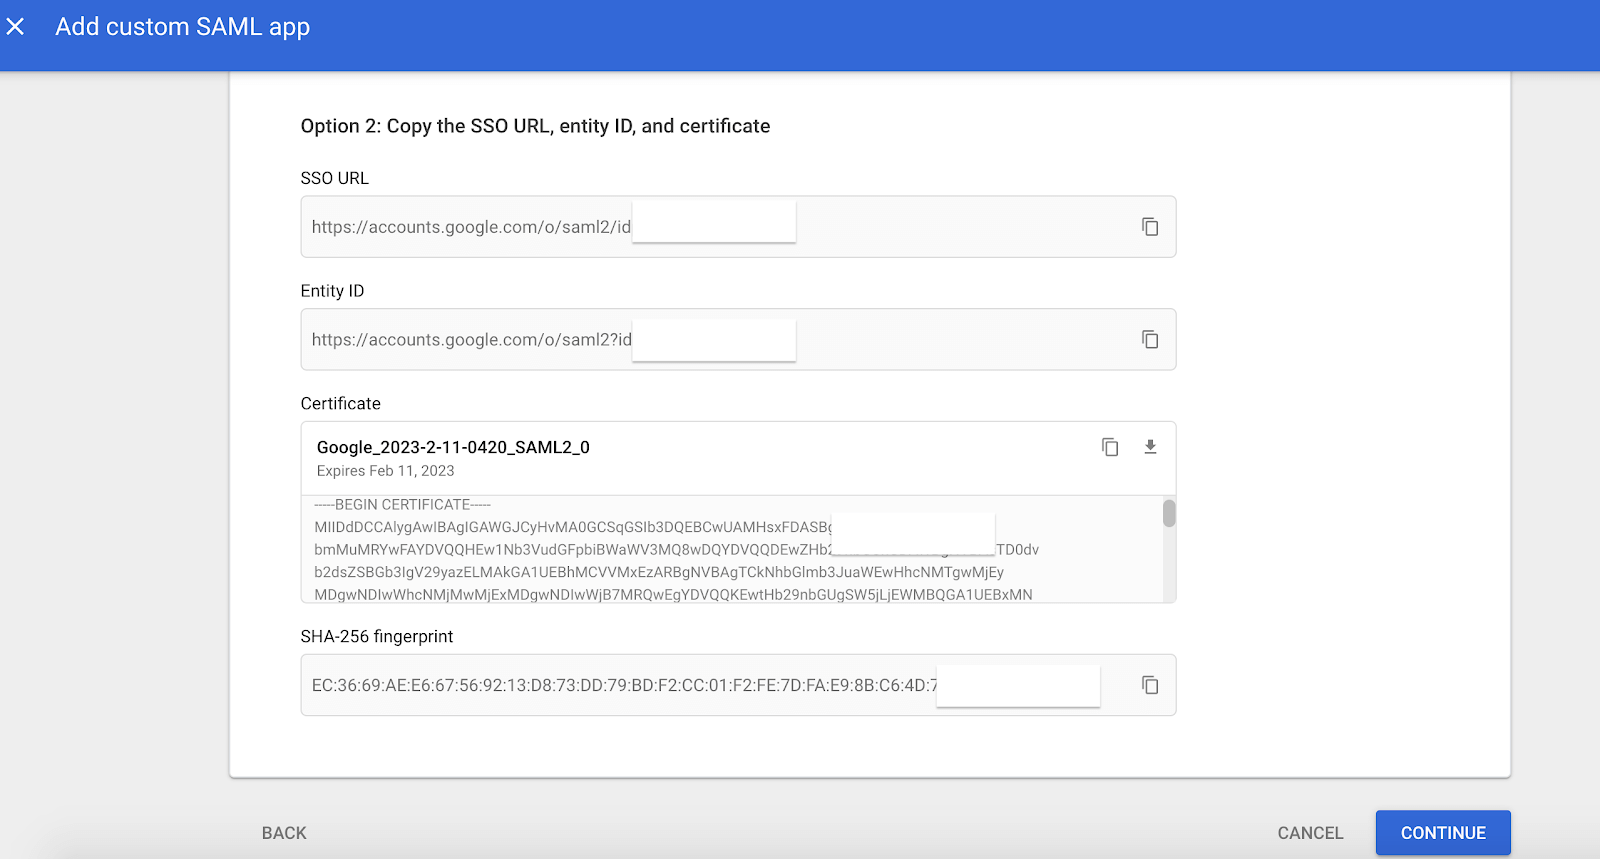Click the BEGIN CERTIFICATE line
This screenshot has height=859, width=1600.
click(402, 505)
